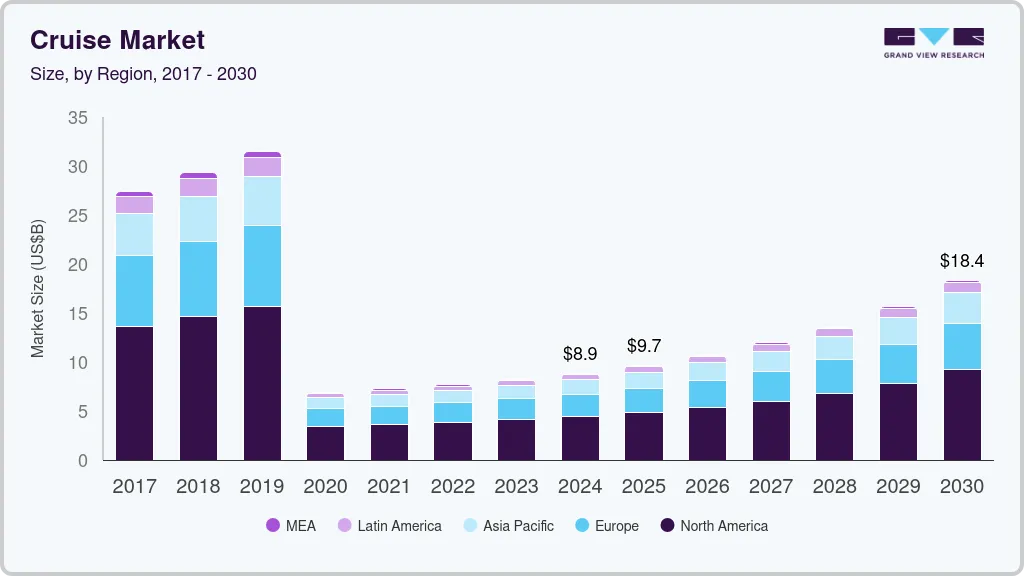Click the North America legend color dot
The width and height of the screenshot is (1024, 576).
(x=666, y=525)
